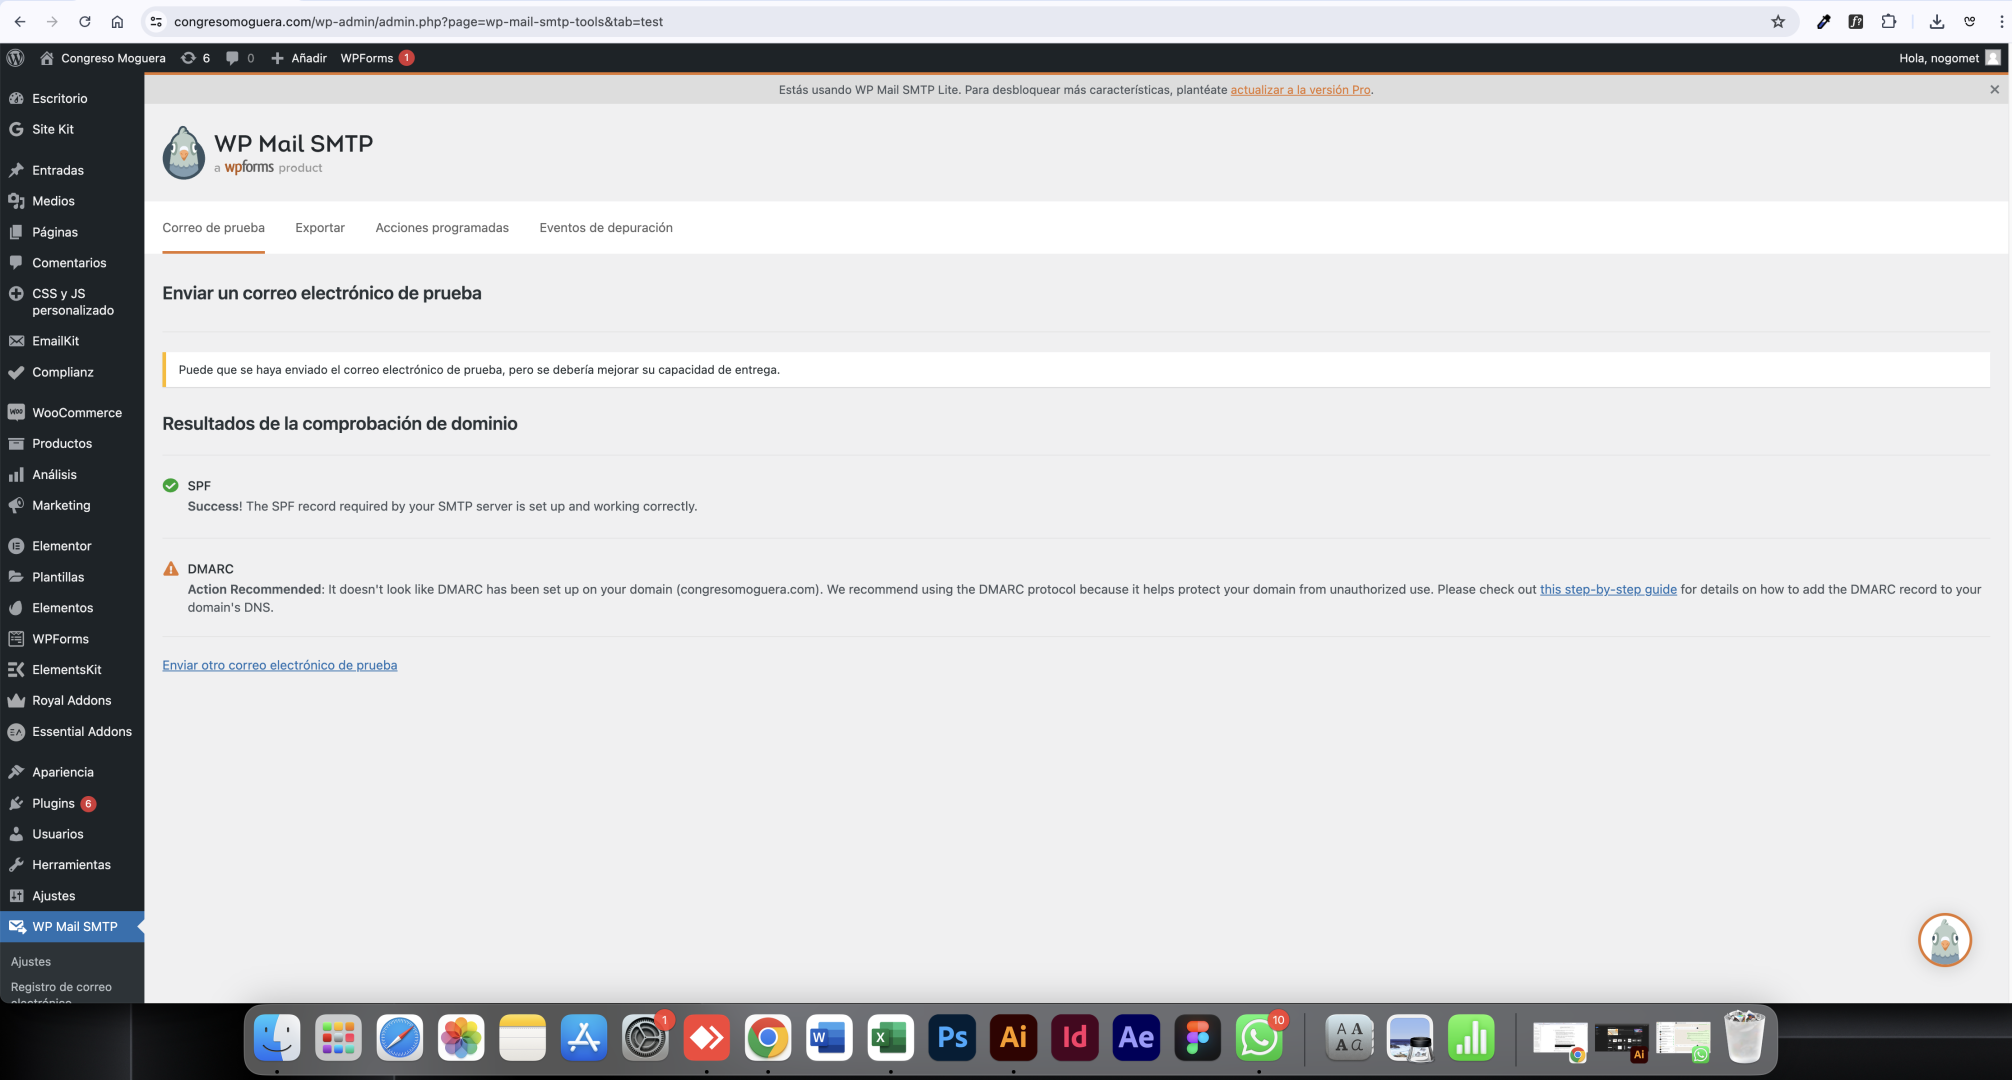The height and width of the screenshot is (1080, 2012).
Task: Click the SPF success check icon
Action: pos(170,486)
